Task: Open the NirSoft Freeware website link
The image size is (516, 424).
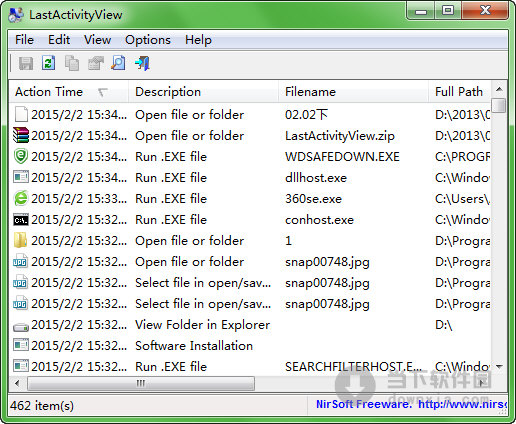Action: click(x=411, y=404)
